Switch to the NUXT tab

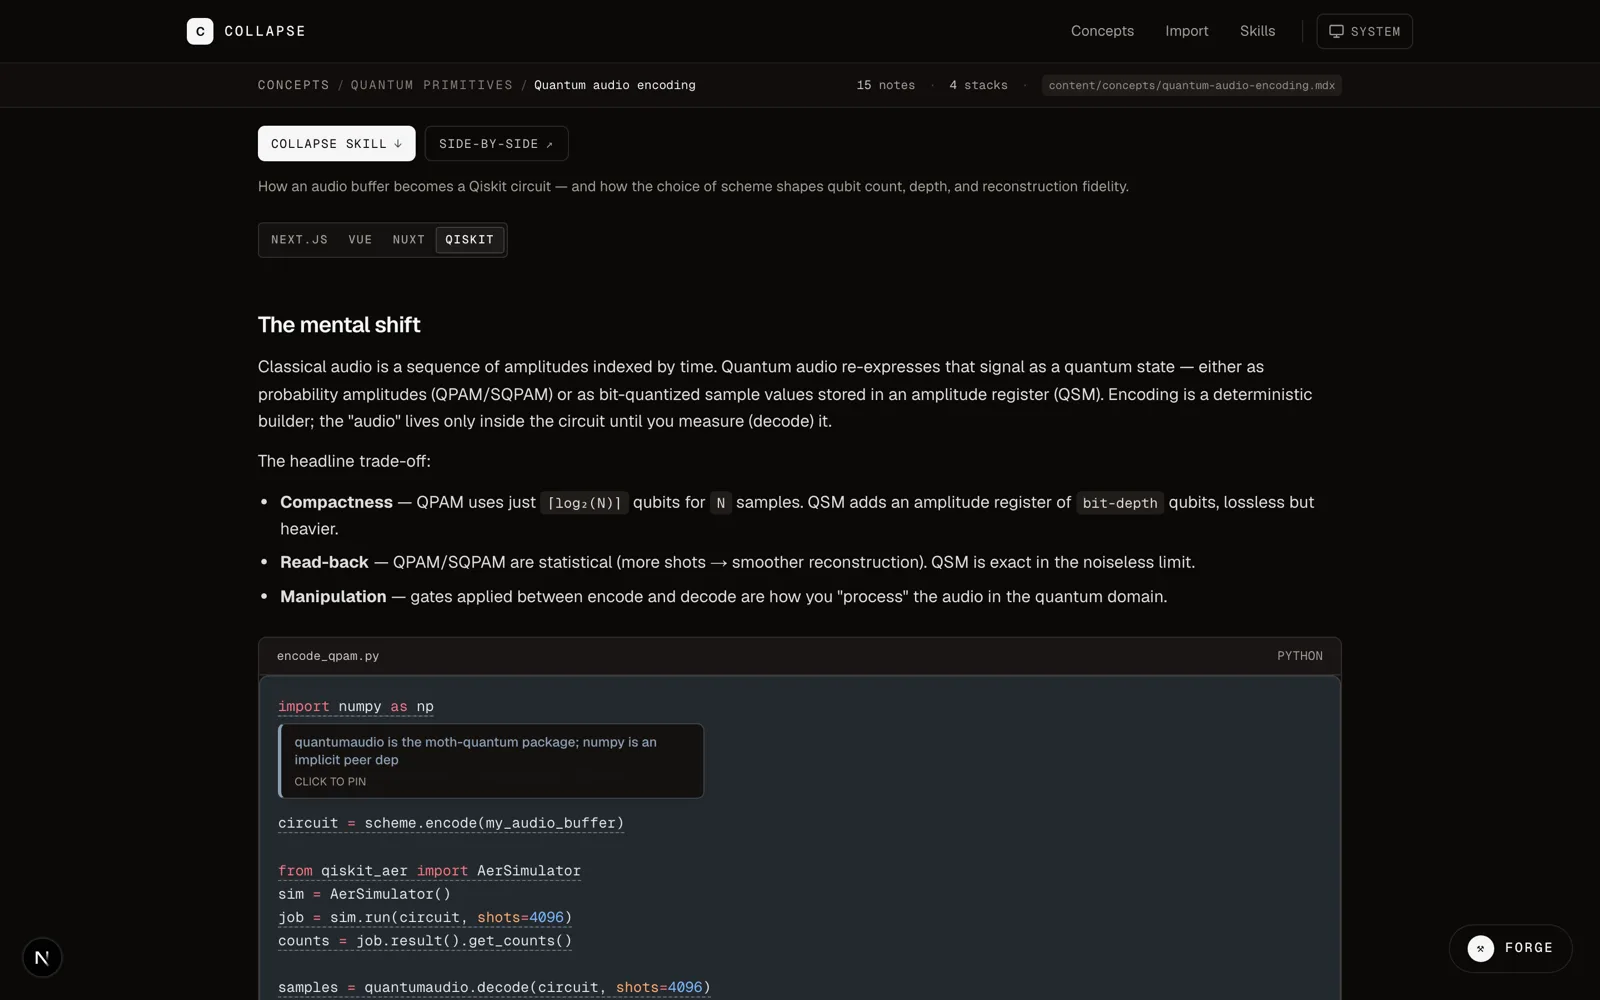tap(408, 240)
